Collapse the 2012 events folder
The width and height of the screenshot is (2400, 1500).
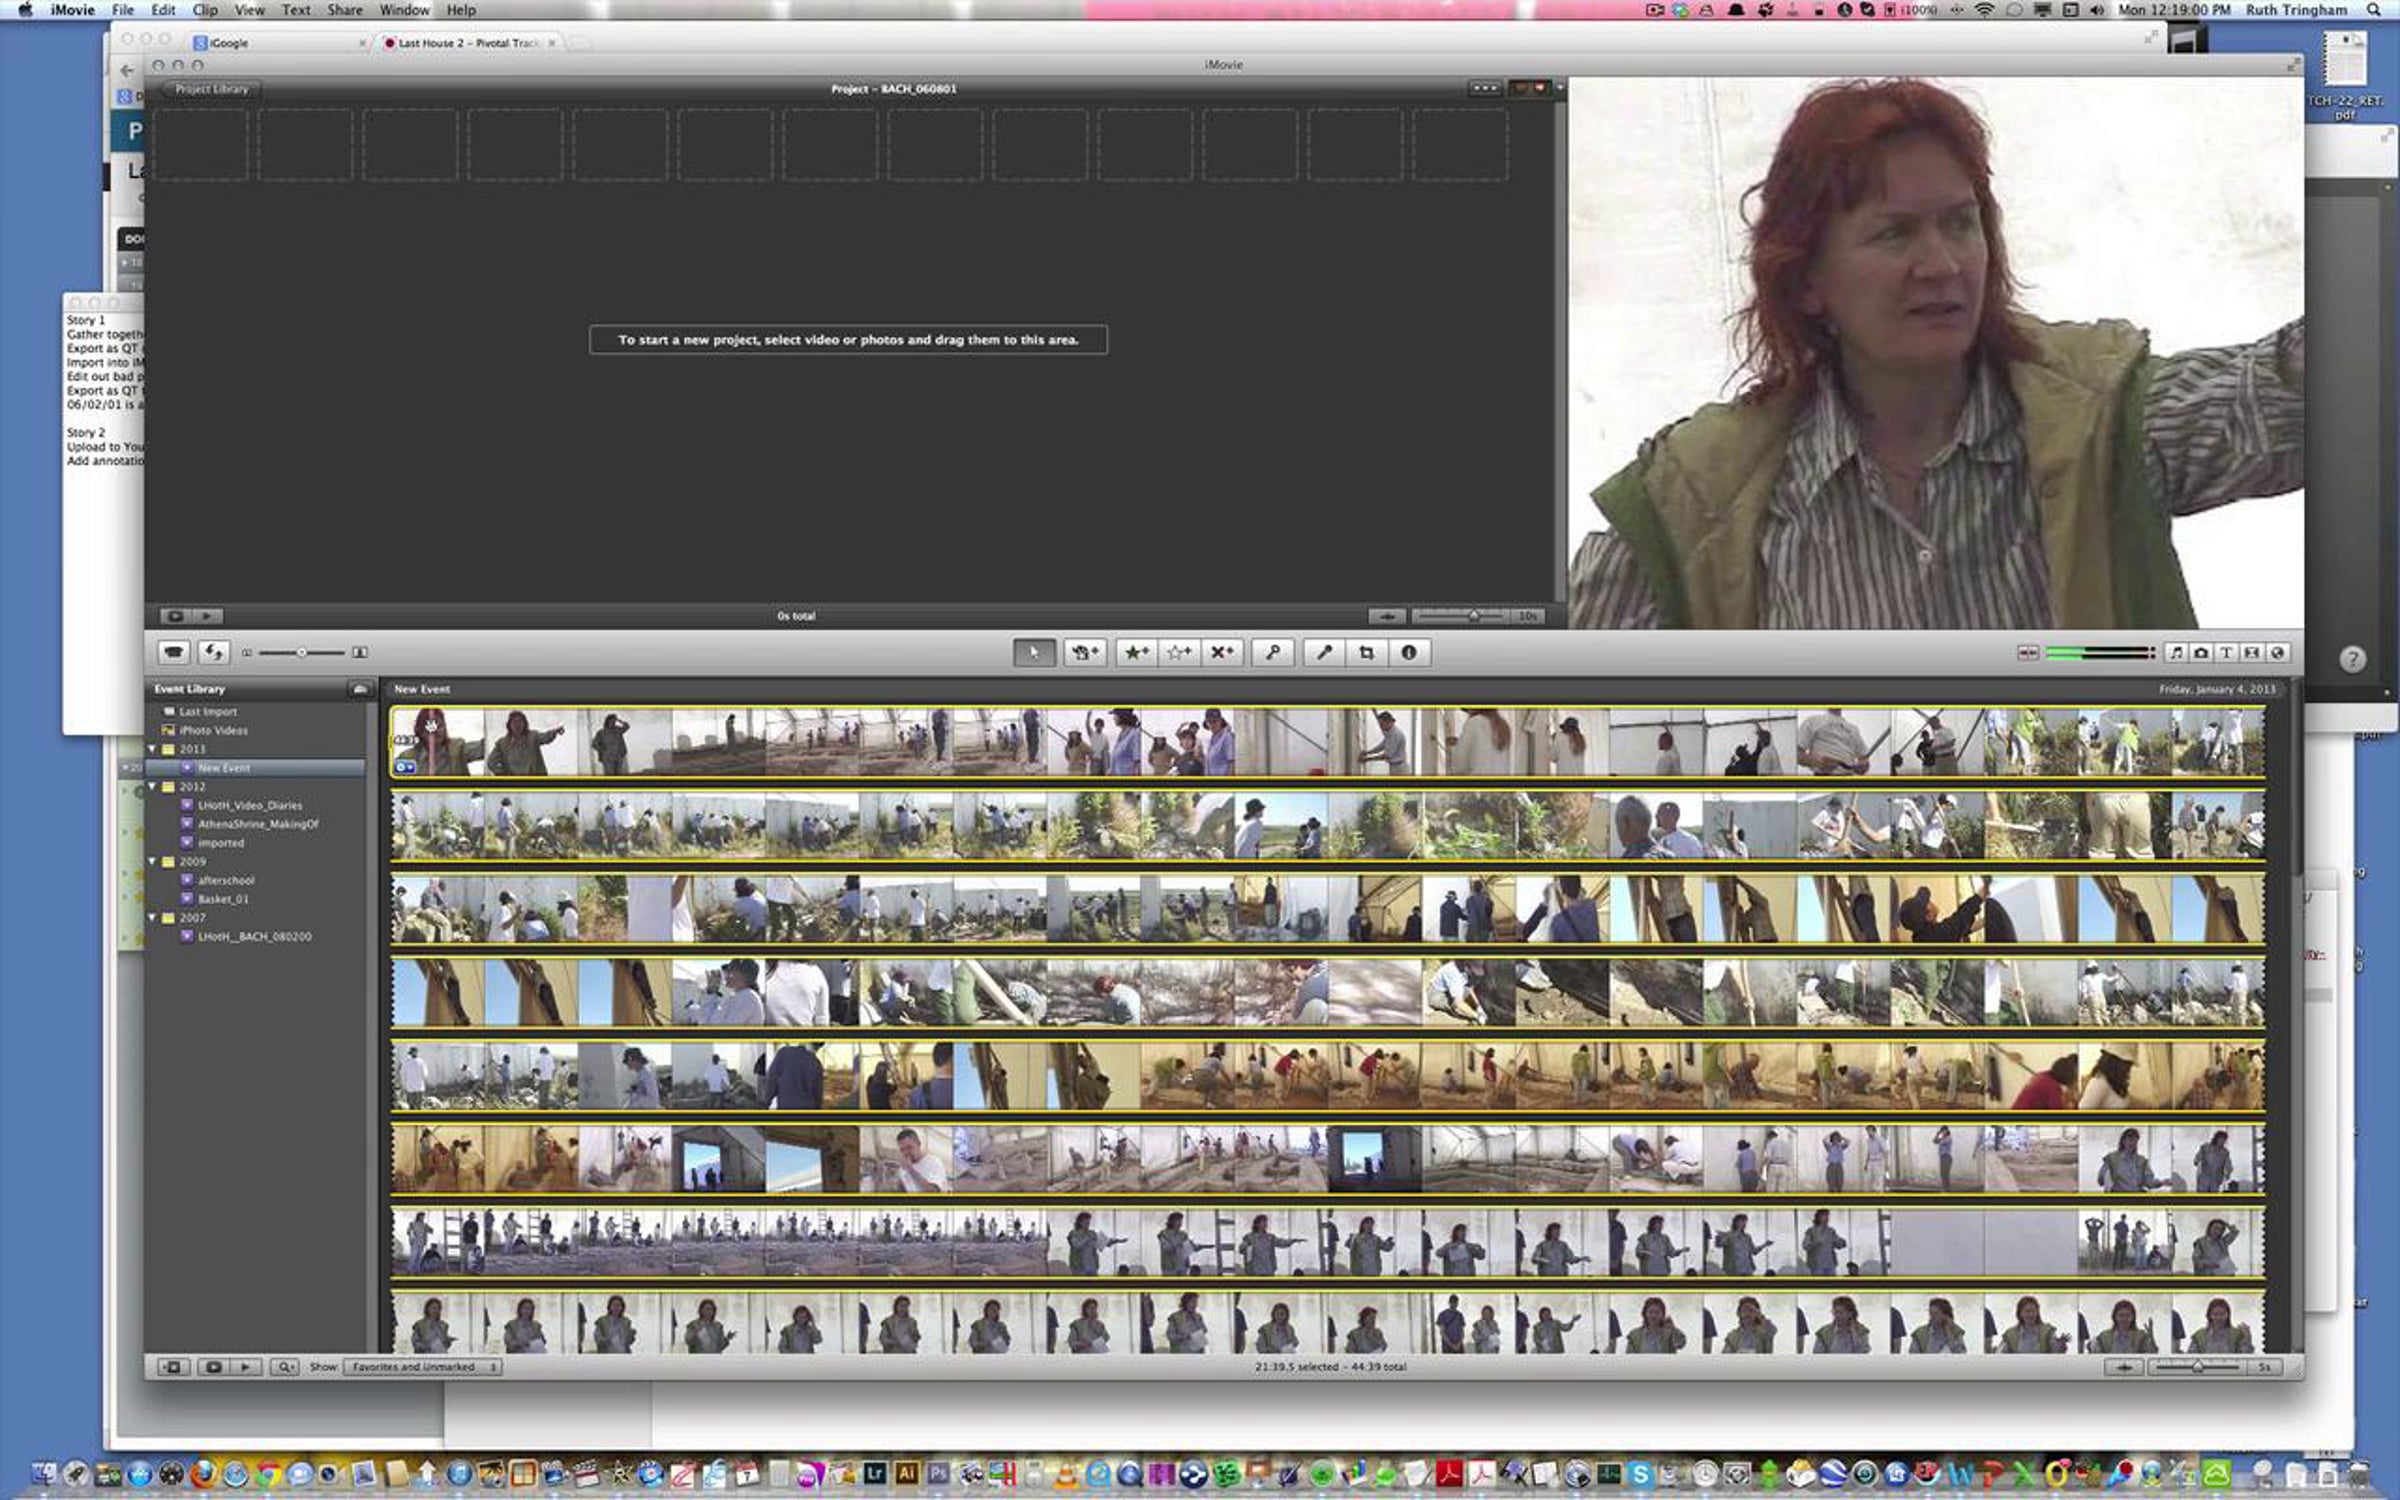click(152, 787)
